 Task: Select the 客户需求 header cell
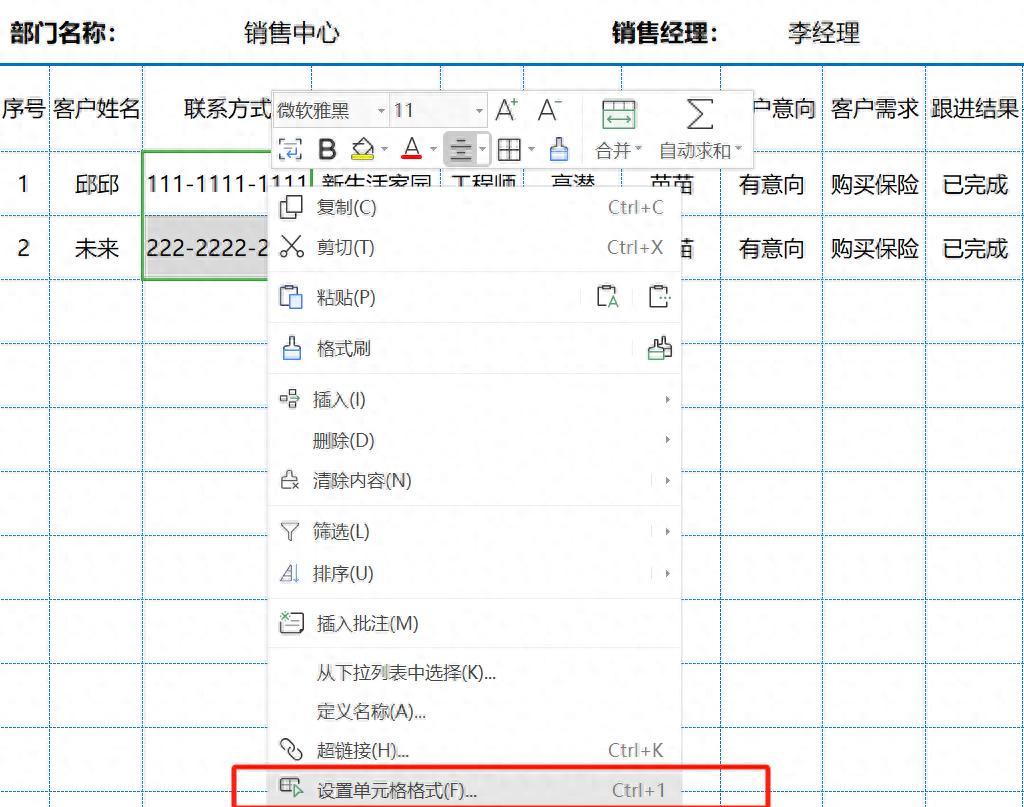(874, 108)
